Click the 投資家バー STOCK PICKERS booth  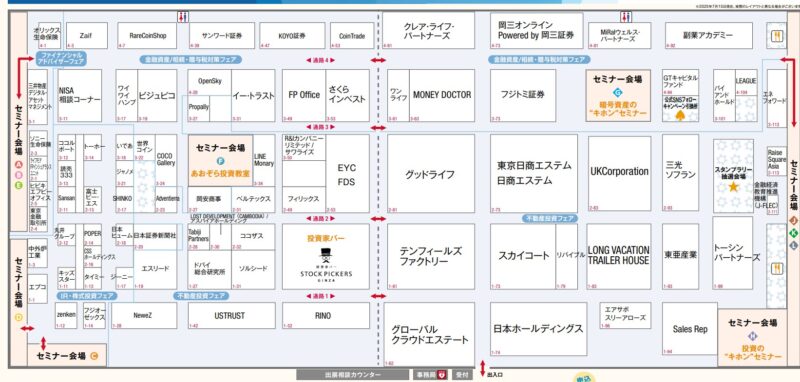pyautogui.click(x=326, y=257)
